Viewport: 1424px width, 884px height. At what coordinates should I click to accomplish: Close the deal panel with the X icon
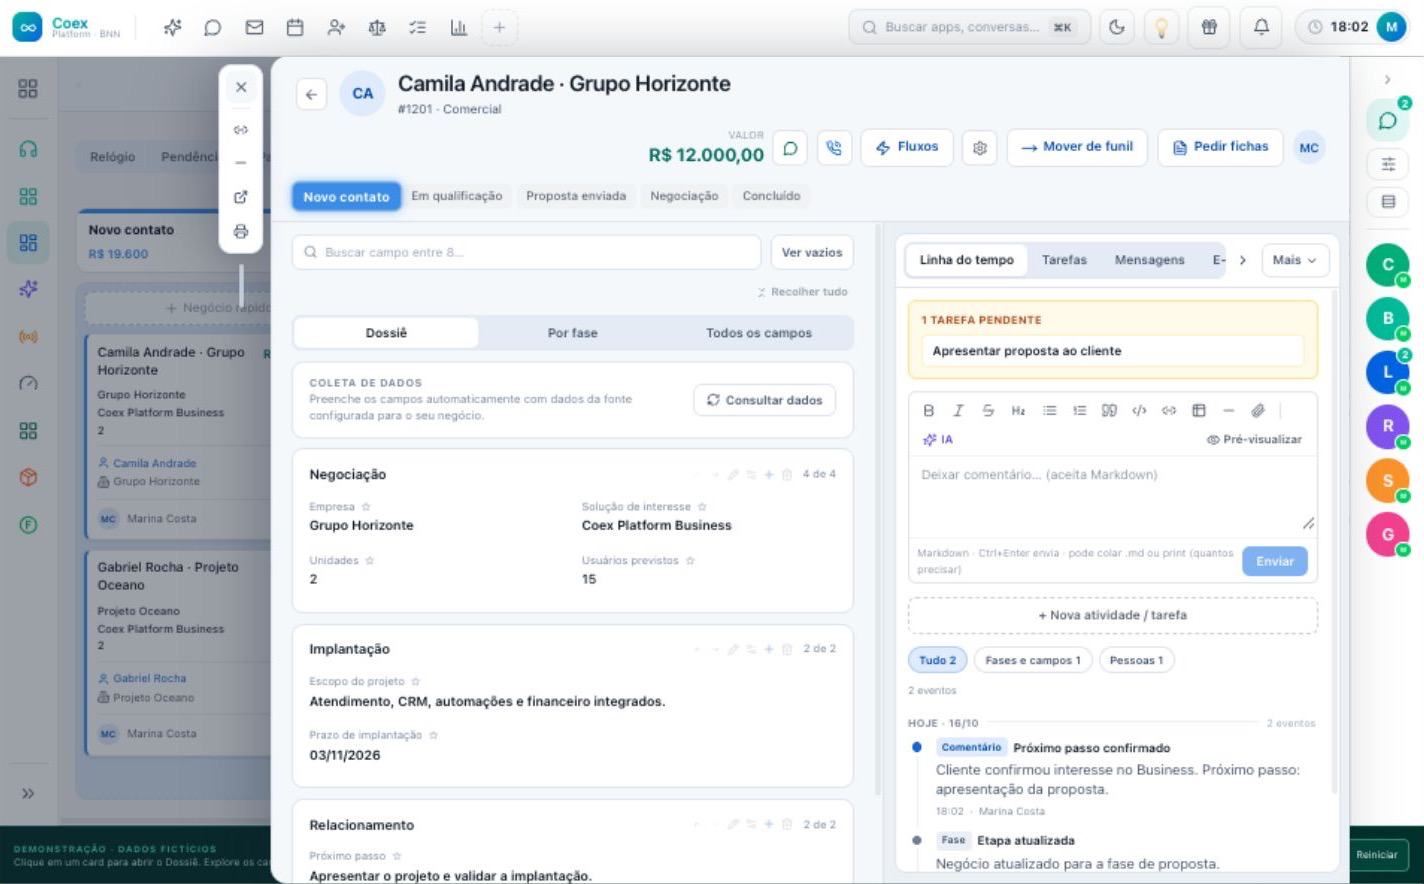tap(241, 87)
